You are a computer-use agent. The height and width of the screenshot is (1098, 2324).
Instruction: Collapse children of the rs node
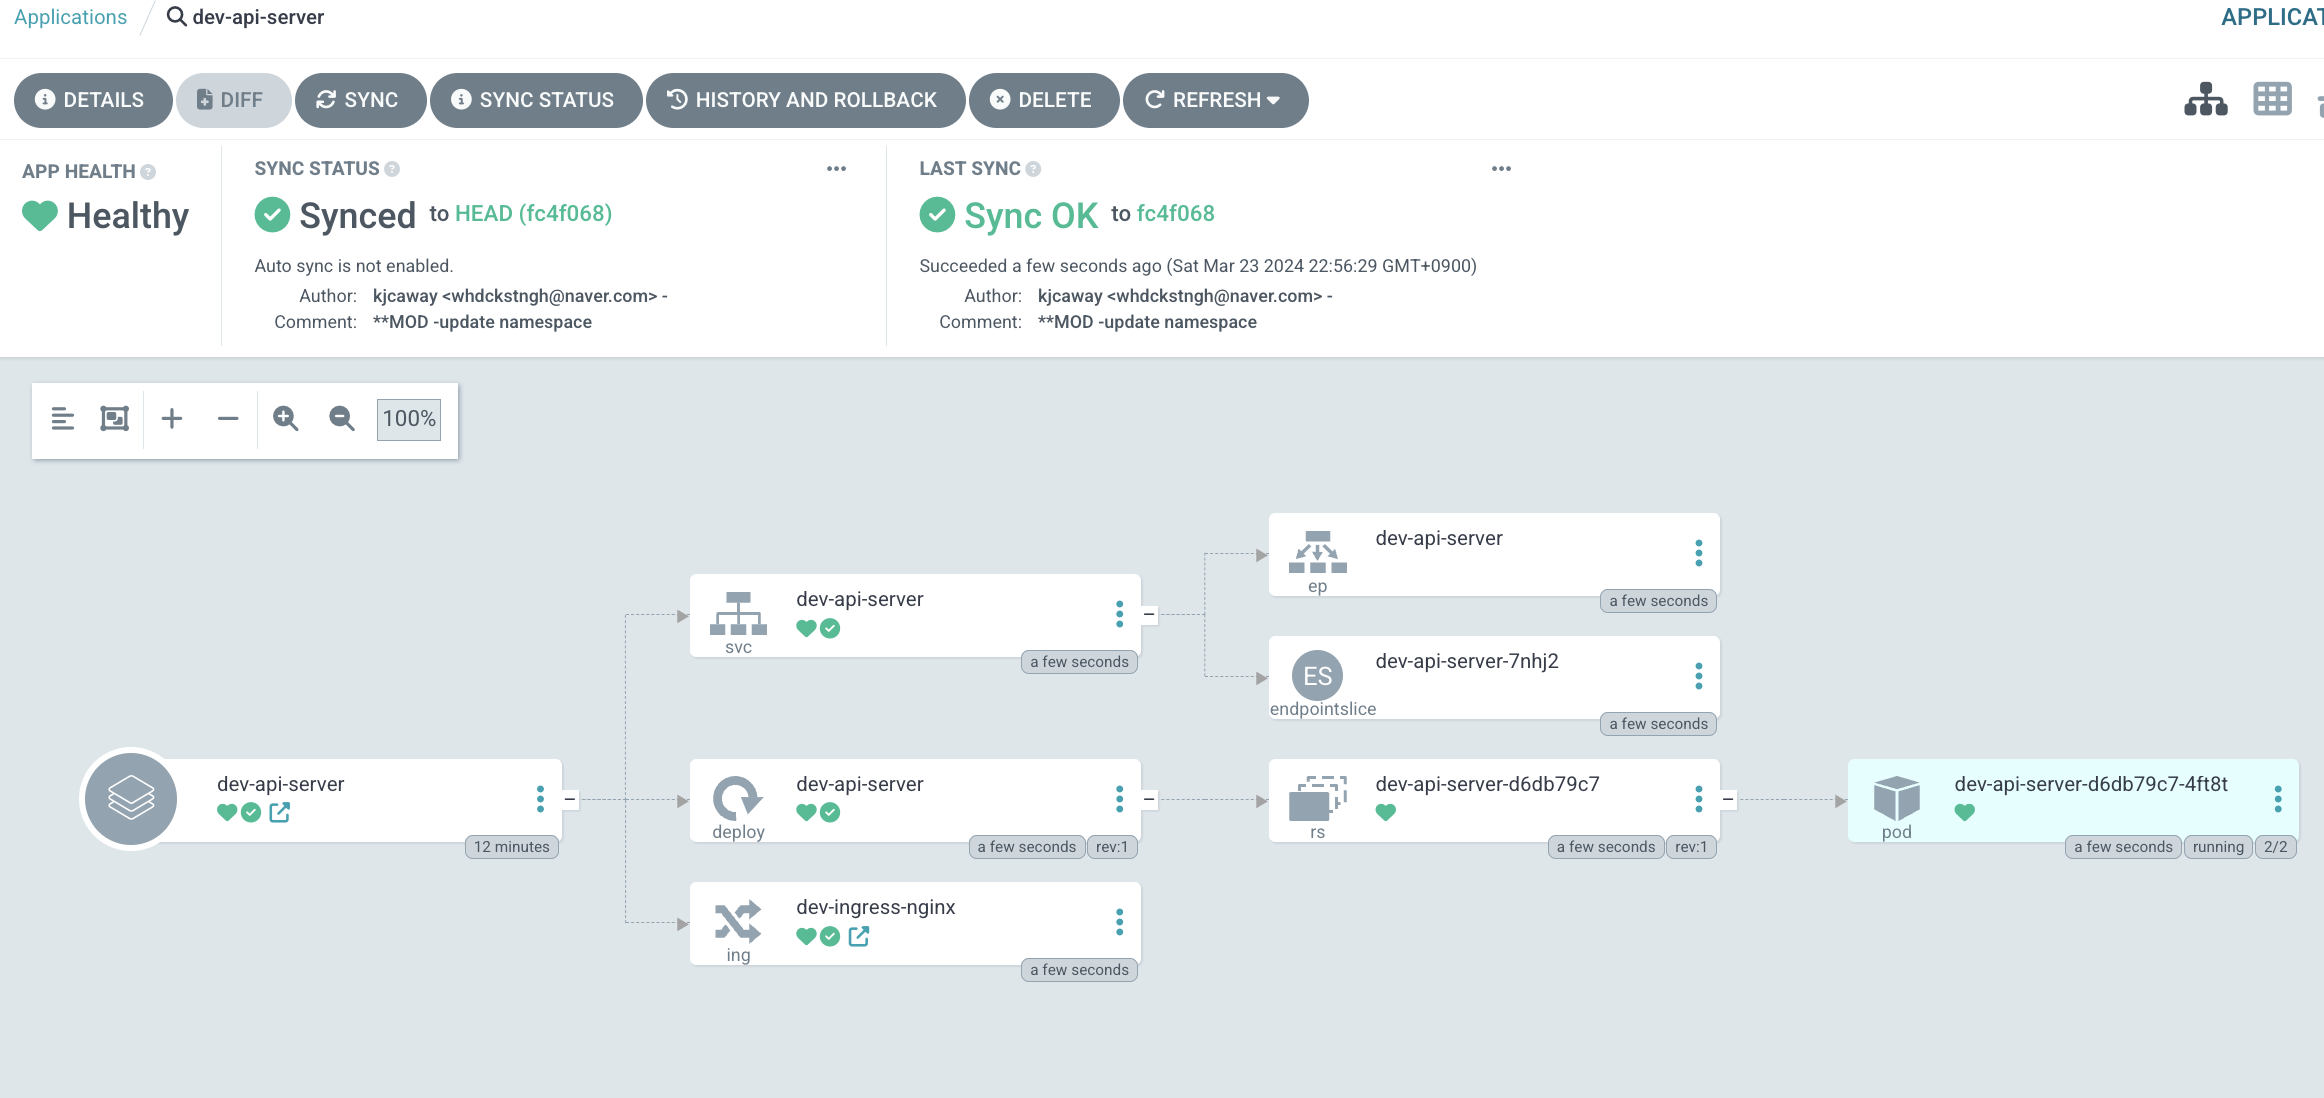coord(1728,800)
